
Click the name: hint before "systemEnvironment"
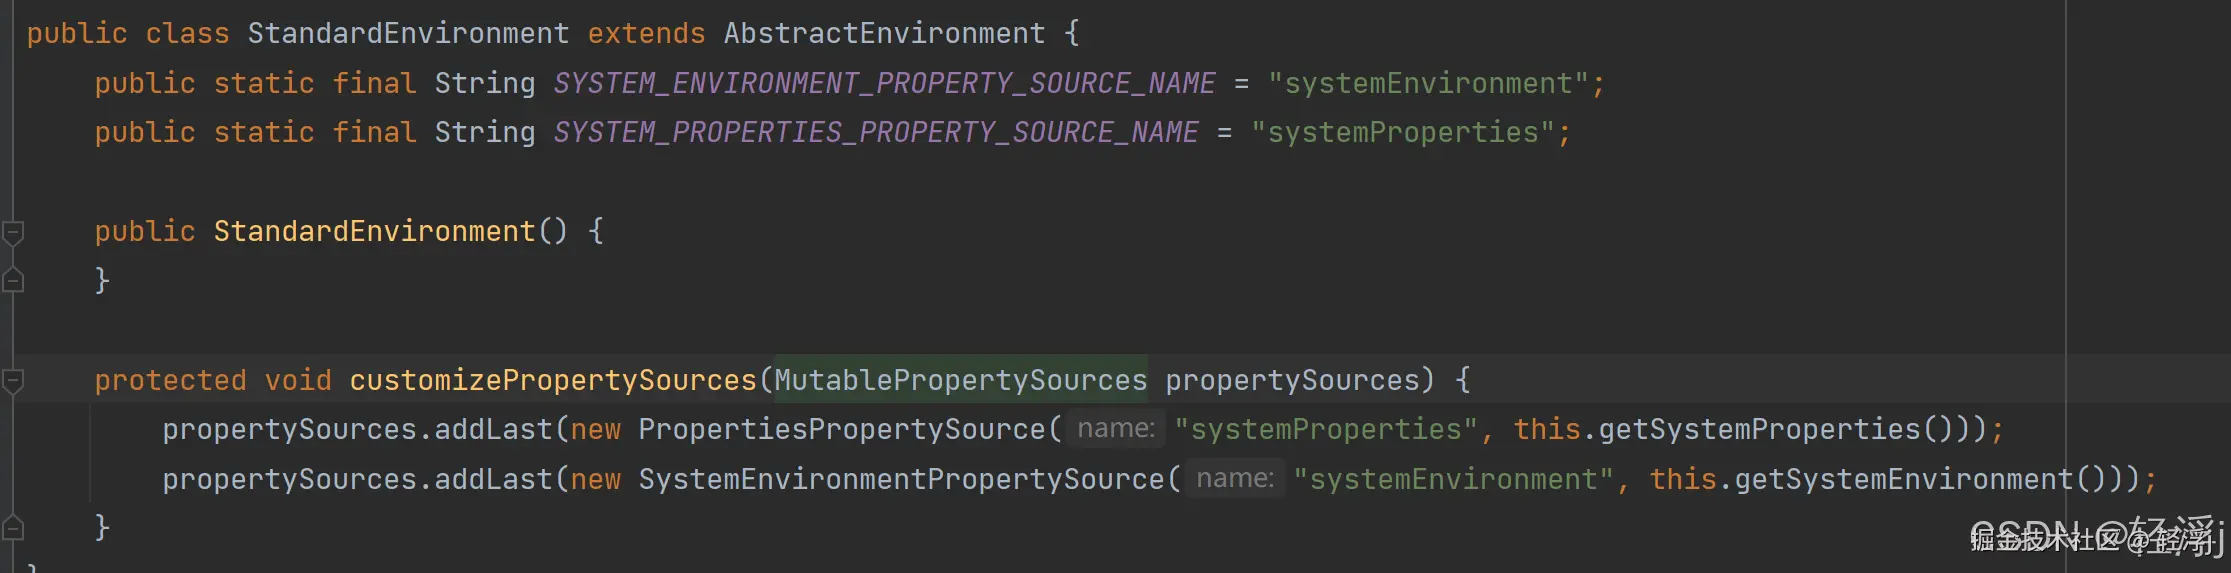[x=1235, y=479]
